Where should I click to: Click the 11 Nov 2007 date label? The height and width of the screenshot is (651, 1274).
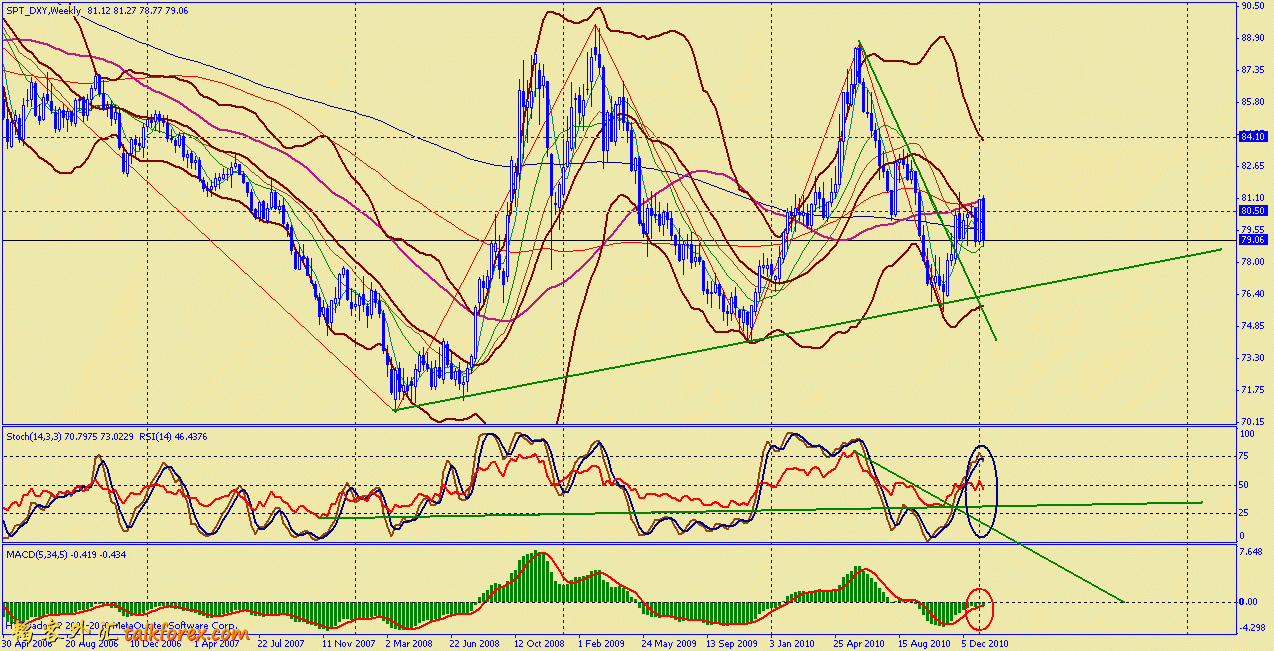point(348,645)
